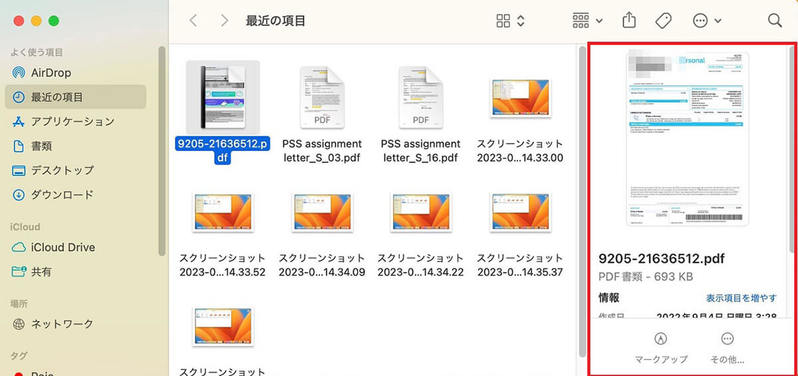Click the desktop icon beside デスクトップ
This screenshot has width=798, height=376.
[18, 170]
